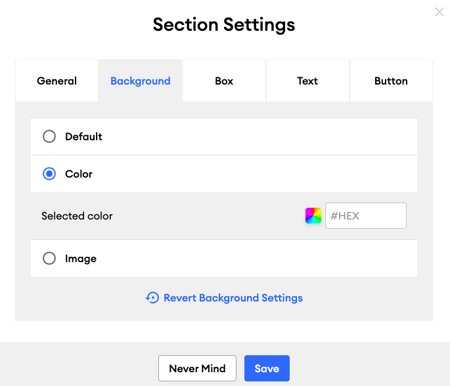This screenshot has width=450, height=386.
Task: Click the Color option label text
Action: [x=79, y=174]
